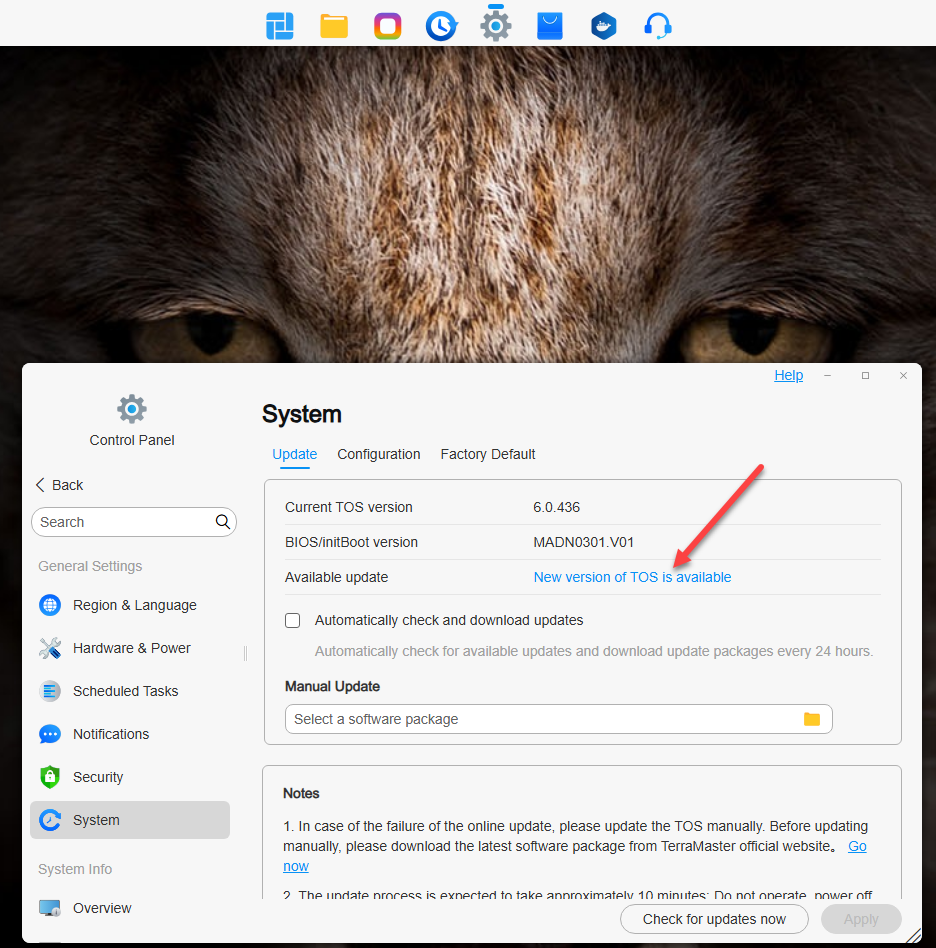Switch to the Configuration tab
This screenshot has height=948, width=936.
[x=378, y=454]
